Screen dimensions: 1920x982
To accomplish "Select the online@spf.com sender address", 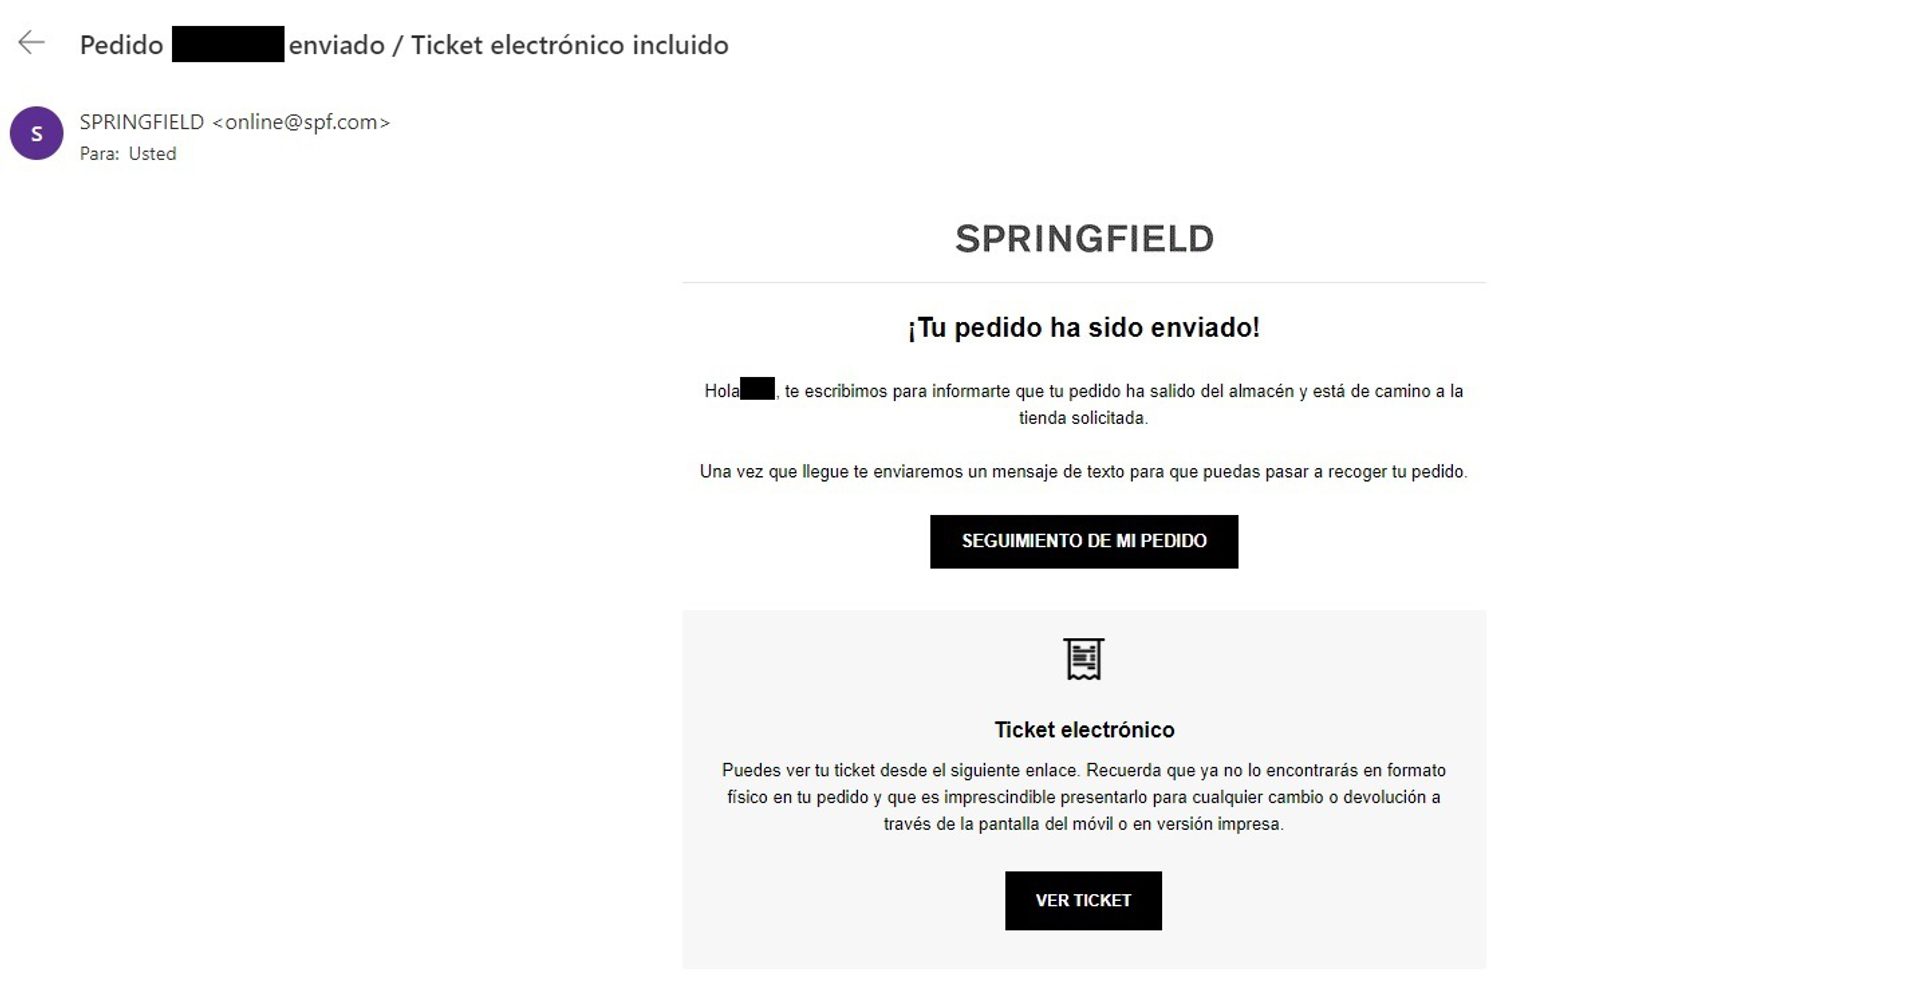I will pyautogui.click(x=301, y=122).
